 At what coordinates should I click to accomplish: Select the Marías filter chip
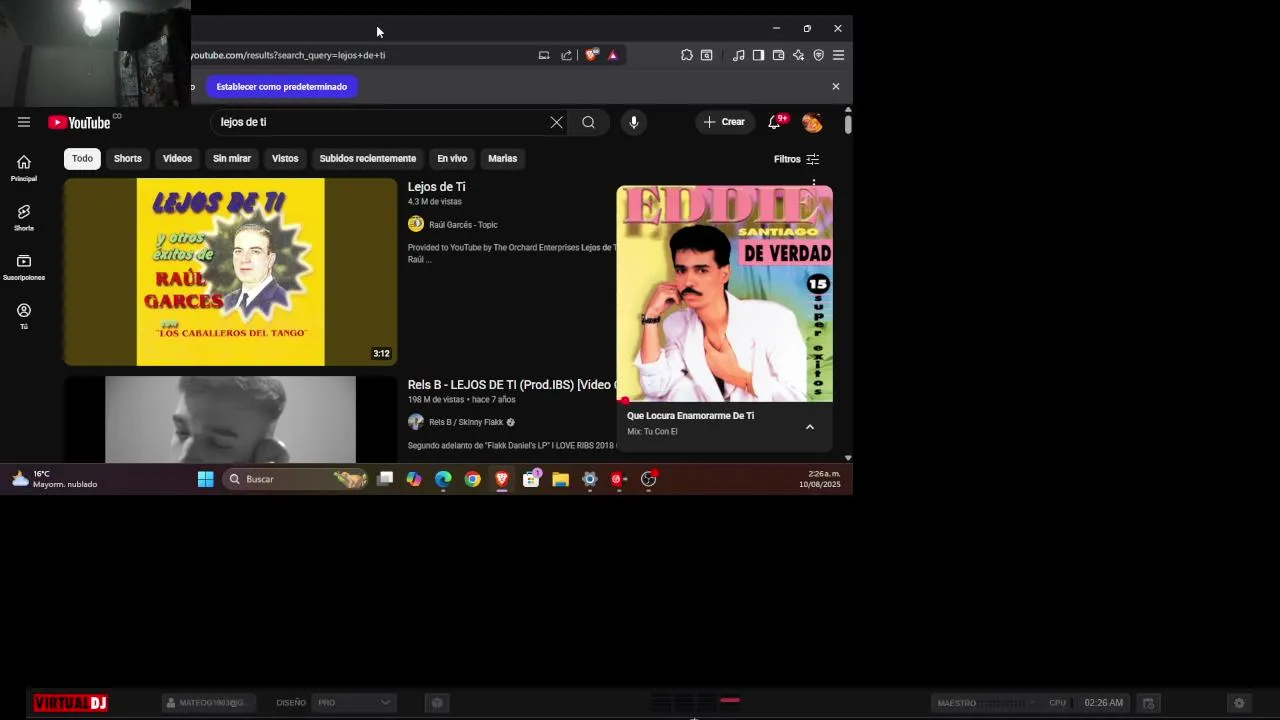(x=502, y=158)
